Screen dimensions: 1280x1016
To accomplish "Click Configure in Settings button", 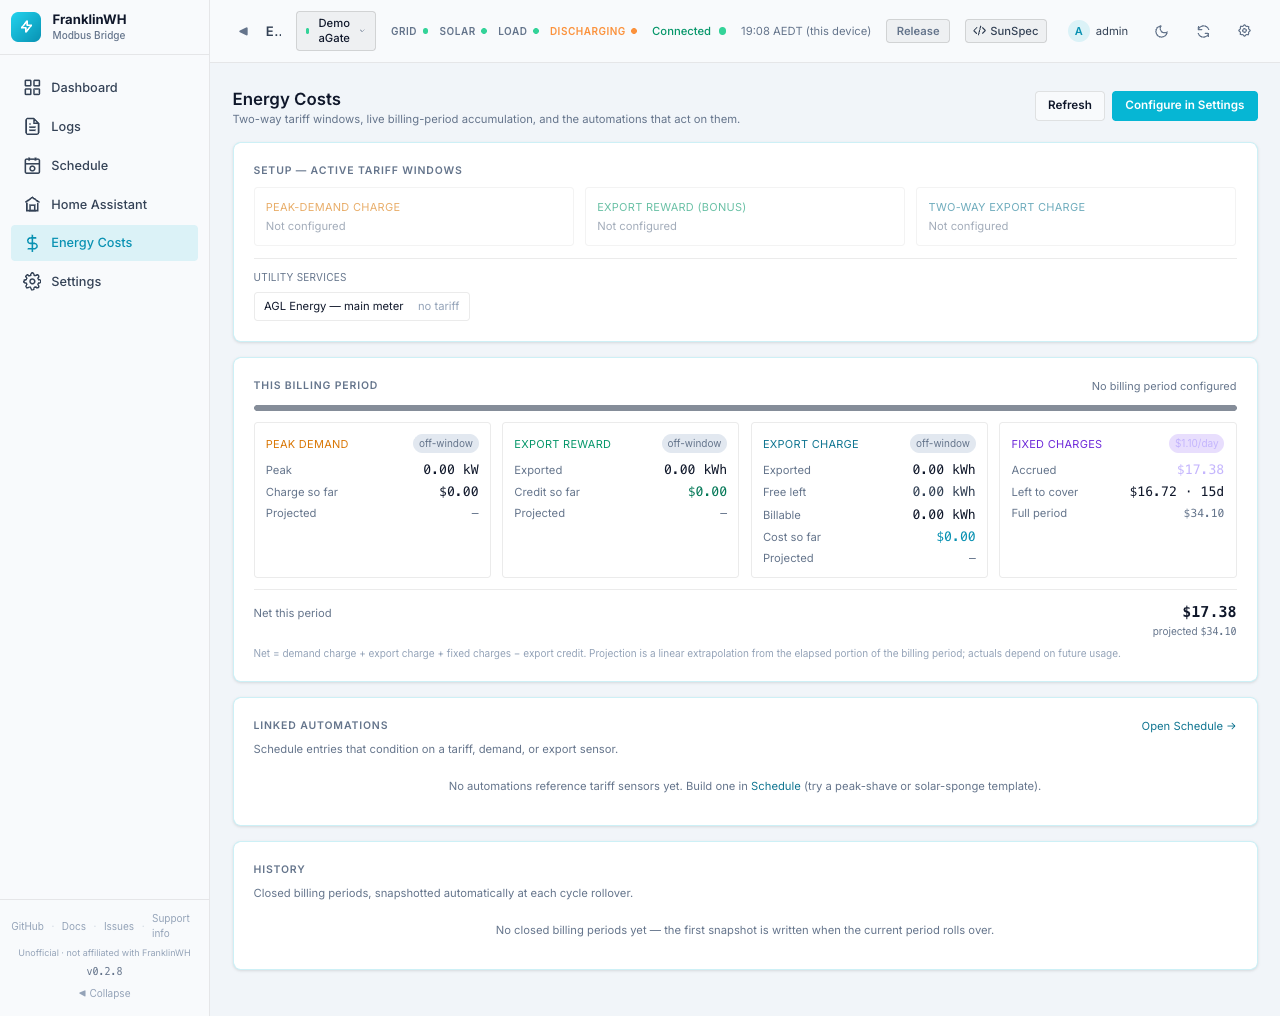I will click(x=1185, y=106).
